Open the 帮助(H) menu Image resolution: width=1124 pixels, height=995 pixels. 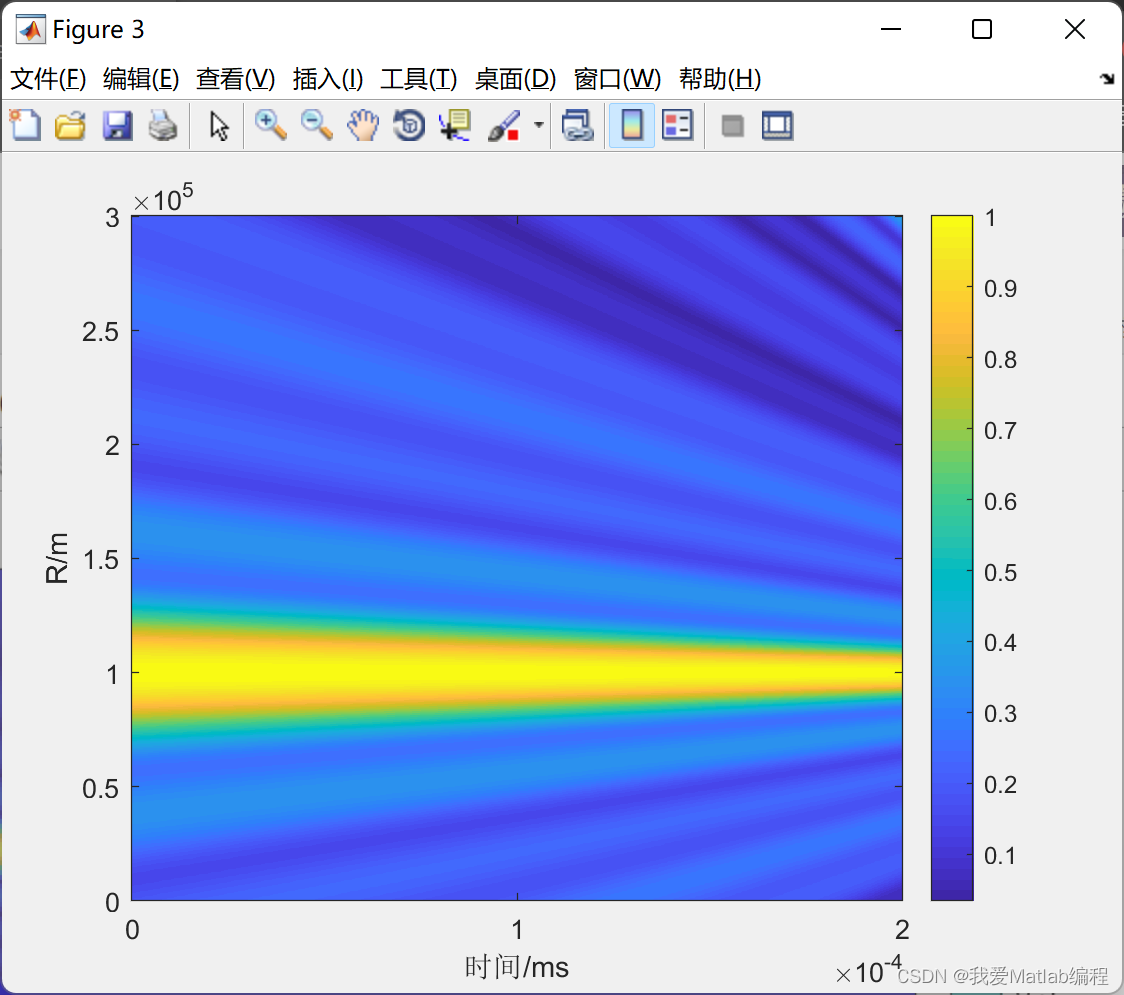point(720,79)
